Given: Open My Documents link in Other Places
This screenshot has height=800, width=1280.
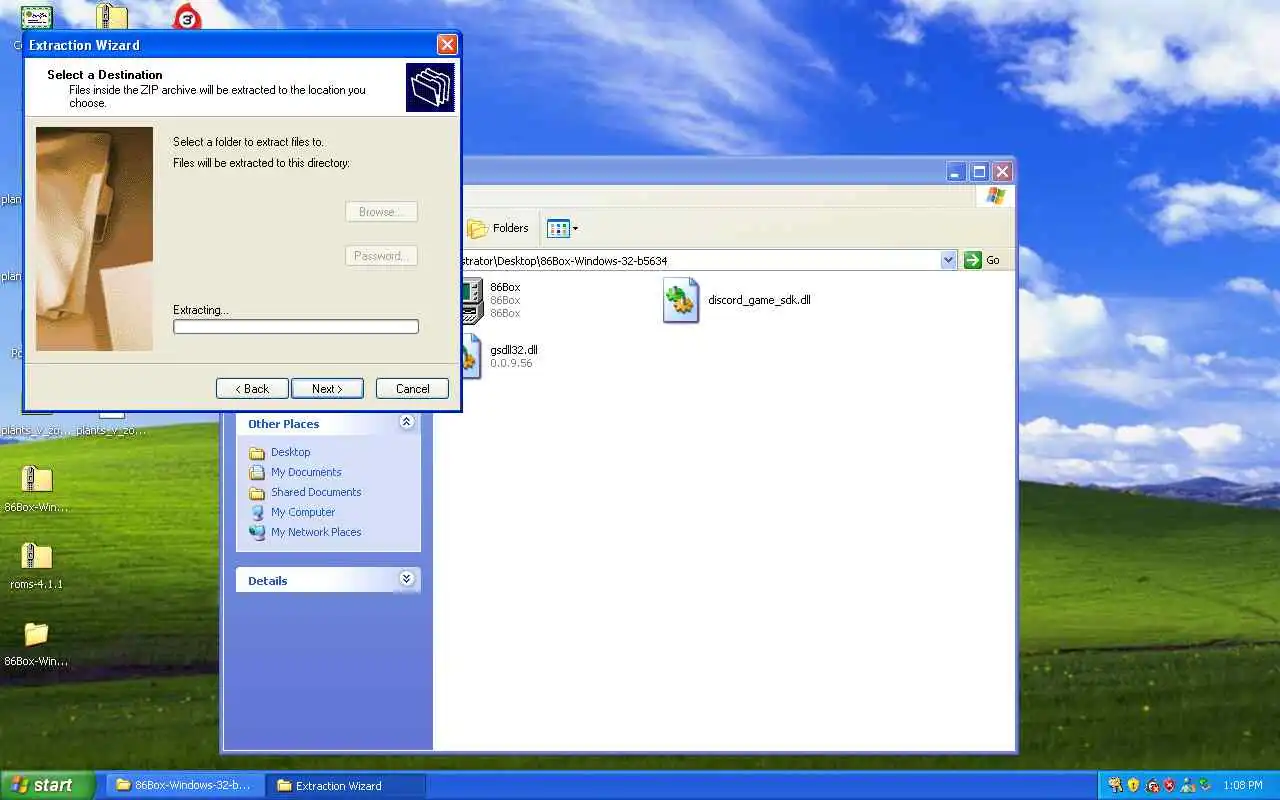Looking at the screenshot, I should (x=306, y=472).
